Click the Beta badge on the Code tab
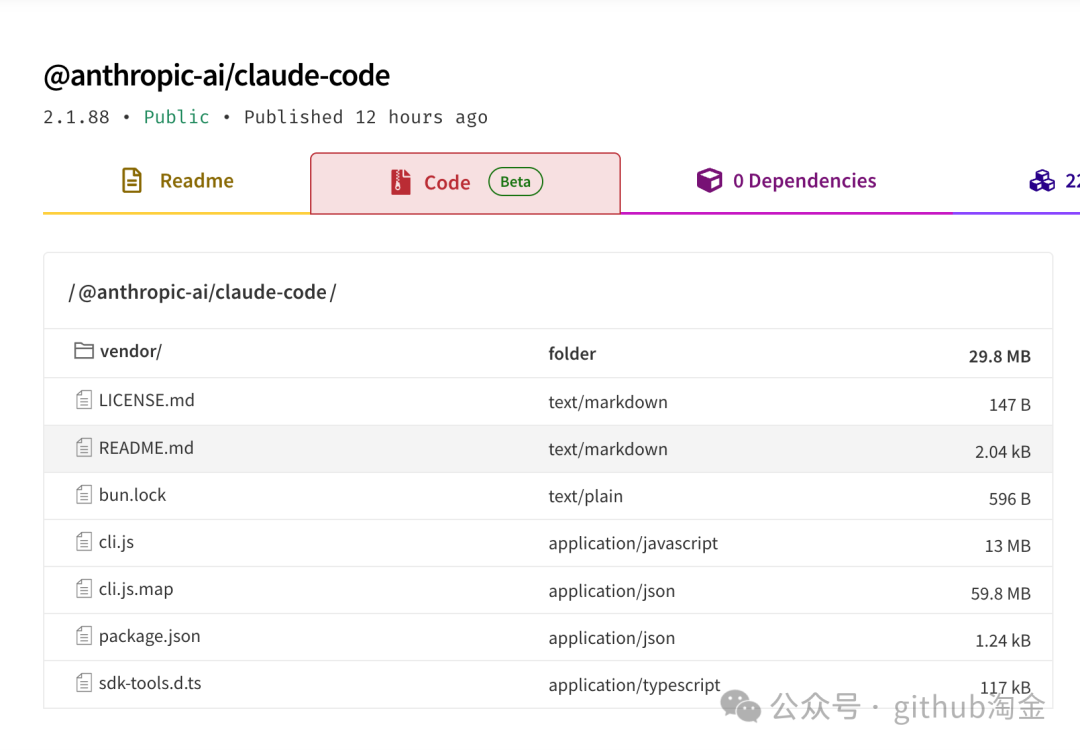This screenshot has height=750, width=1080. 515,181
